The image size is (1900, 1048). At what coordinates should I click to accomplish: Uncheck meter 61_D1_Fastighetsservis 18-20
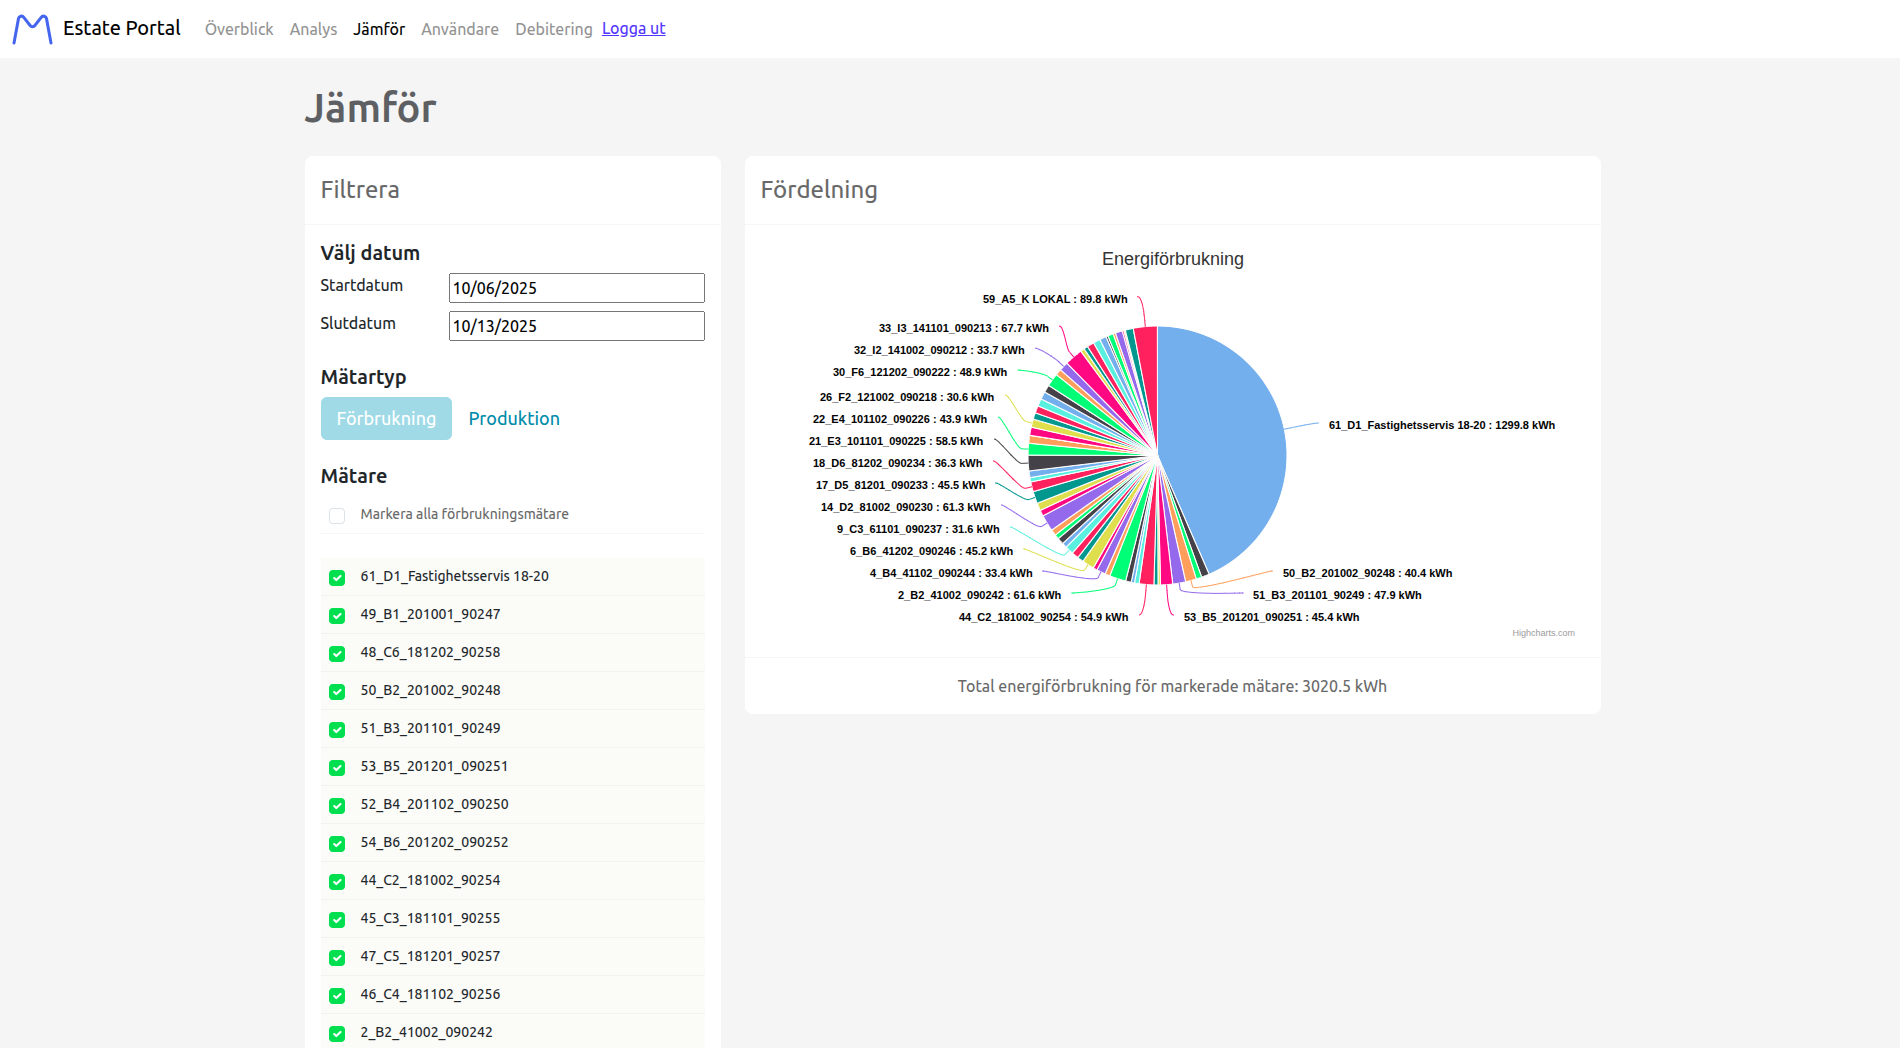pos(337,577)
